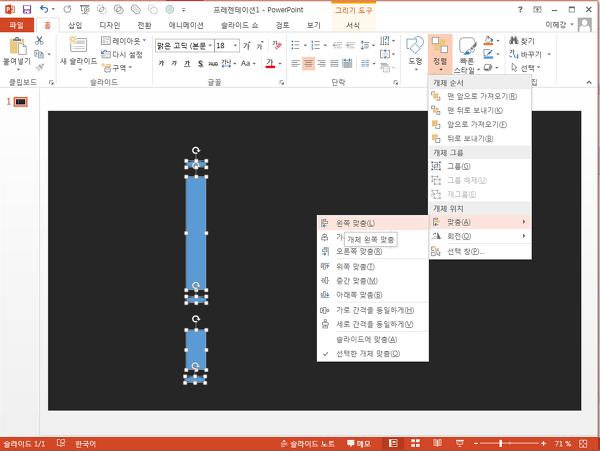Click the Undo arrow icon
This screenshot has height=451, width=600.
44,9
